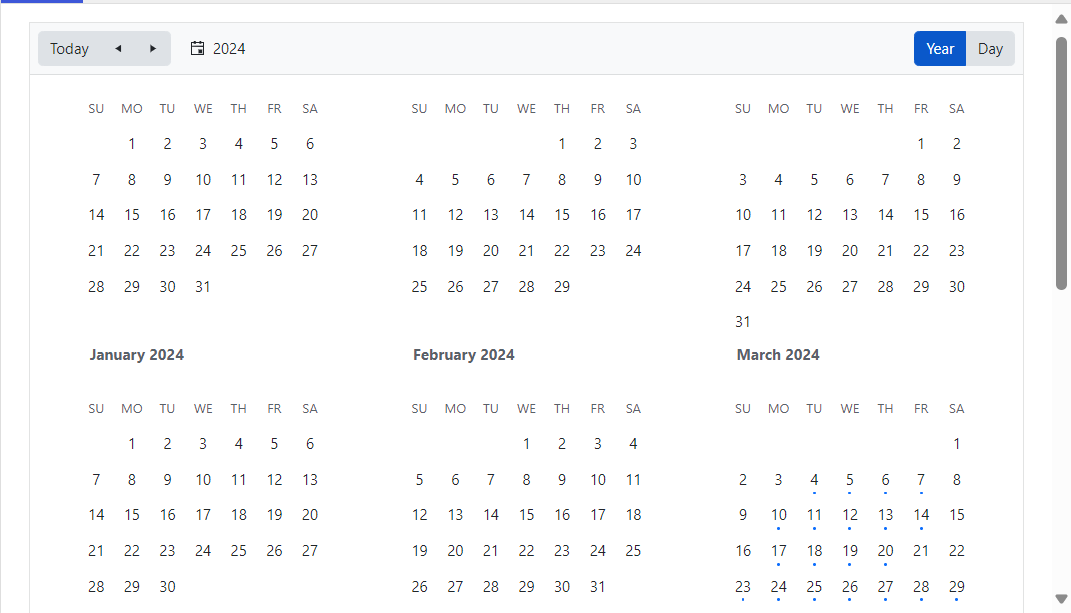Open the February 2024 month title
The height and width of the screenshot is (613, 1071).
463,355
